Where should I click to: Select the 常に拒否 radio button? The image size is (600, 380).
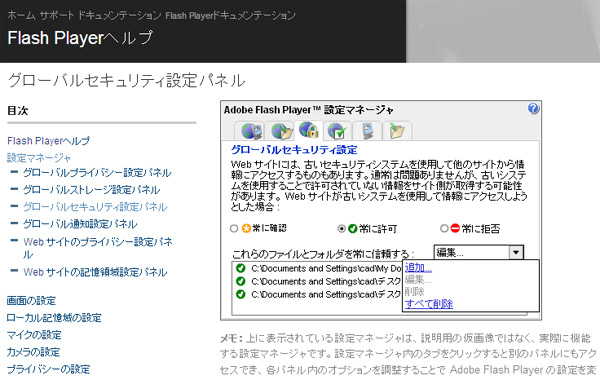pos(444,228)
